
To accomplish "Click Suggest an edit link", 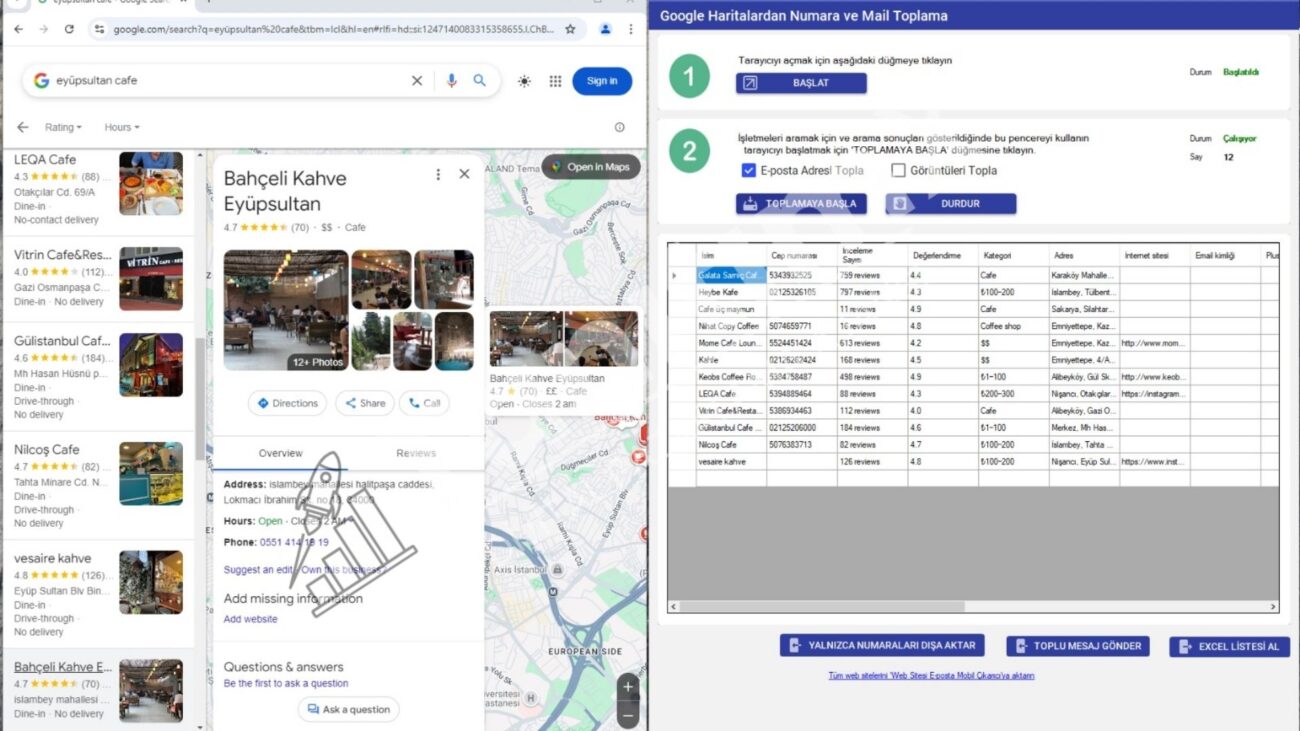I will (257, 570).
